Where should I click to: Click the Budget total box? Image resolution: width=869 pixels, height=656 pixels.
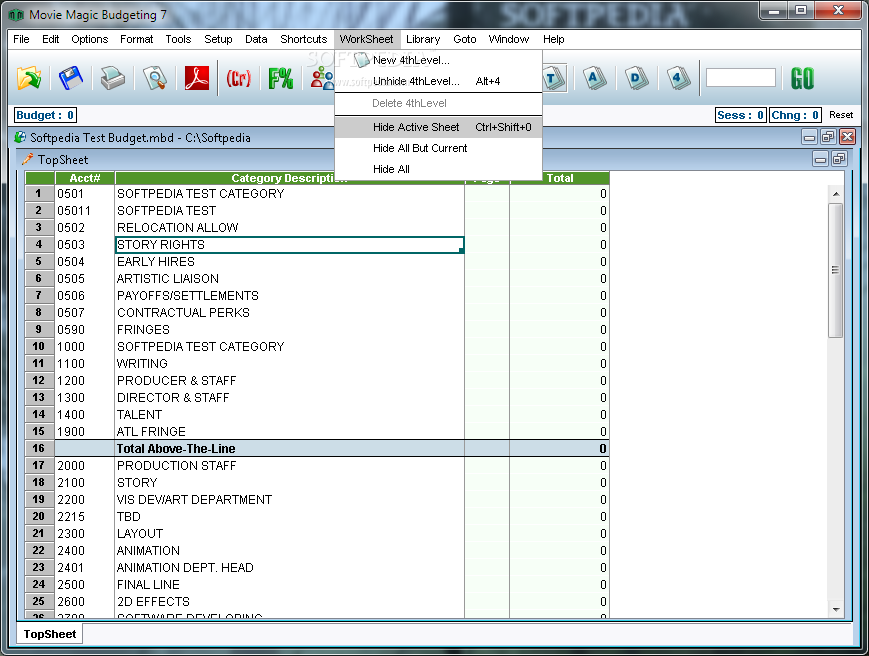tap(45, 115)
